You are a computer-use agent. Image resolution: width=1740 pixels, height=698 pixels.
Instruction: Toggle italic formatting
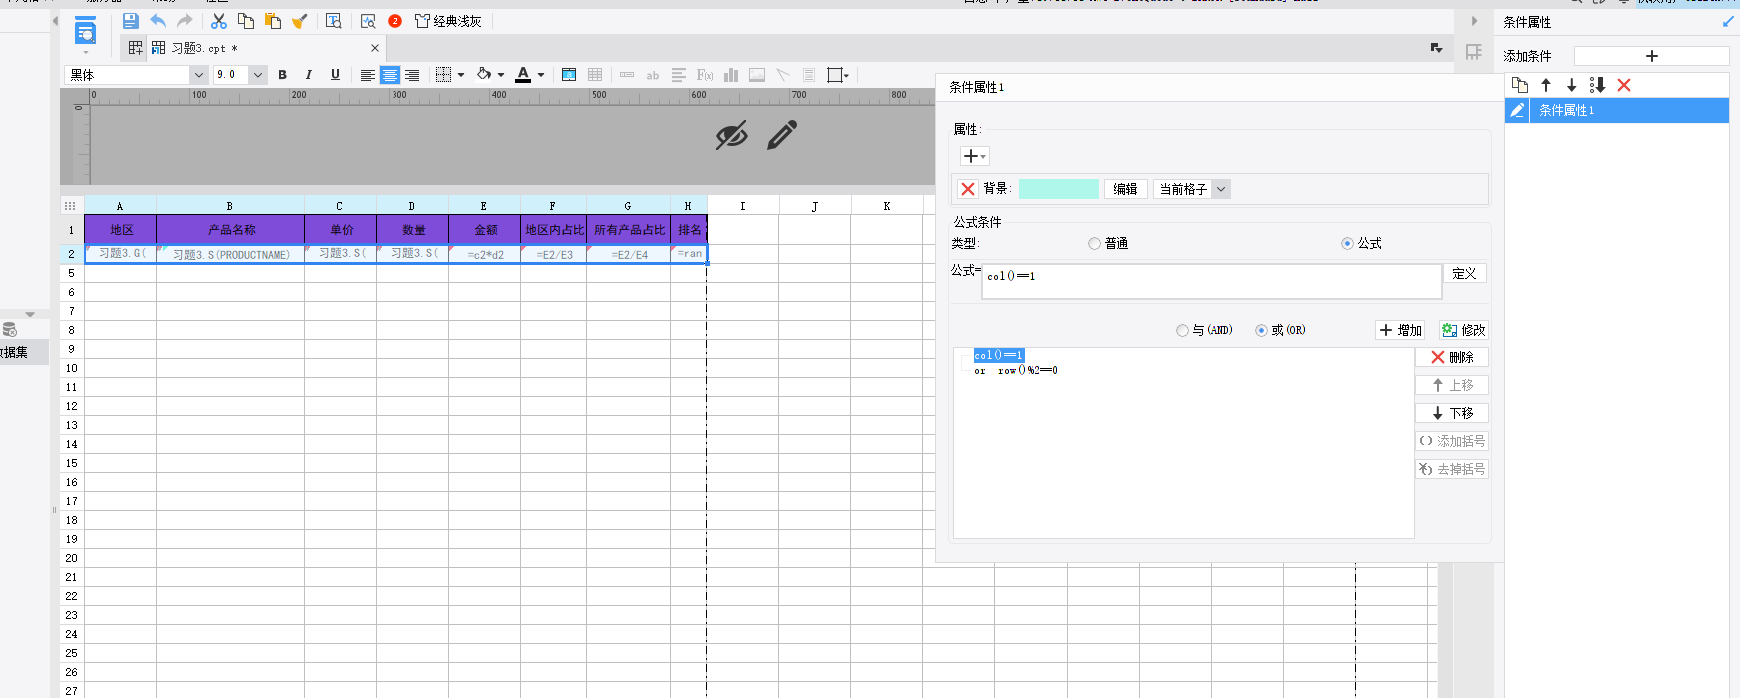pyautogui.click(x=309, y=75)
